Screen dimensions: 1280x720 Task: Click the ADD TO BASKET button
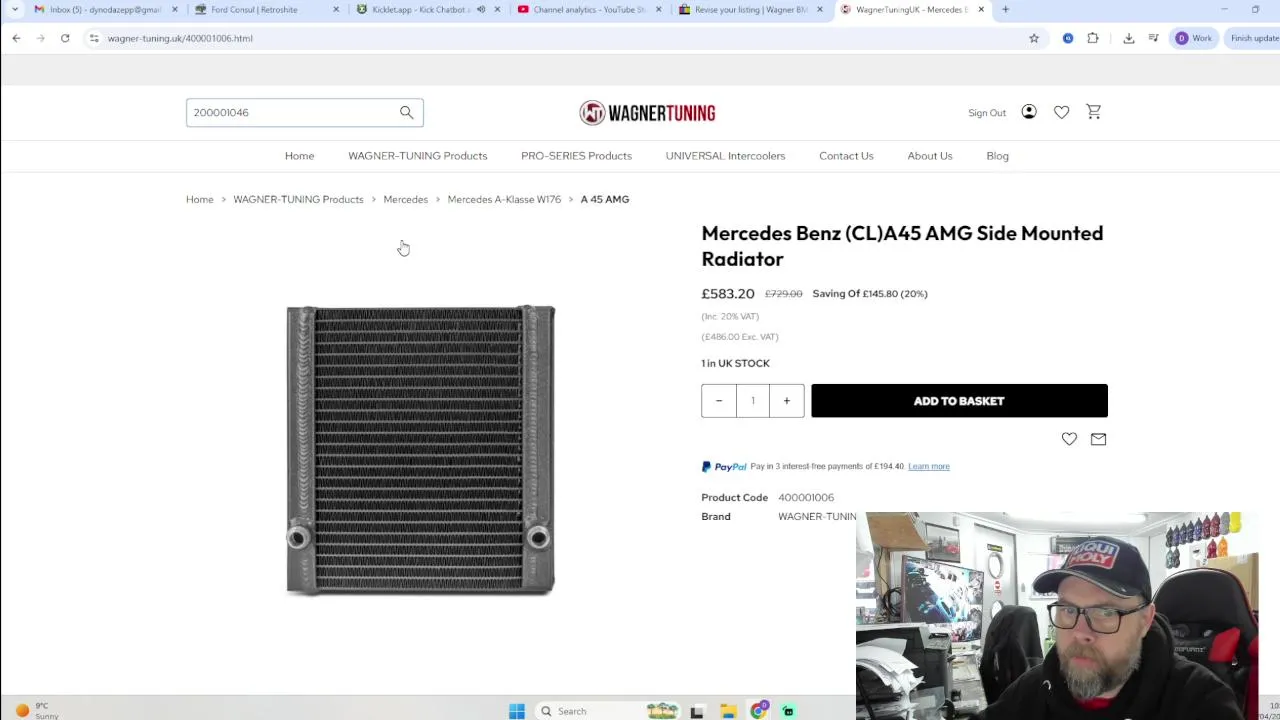click(959, 401)
